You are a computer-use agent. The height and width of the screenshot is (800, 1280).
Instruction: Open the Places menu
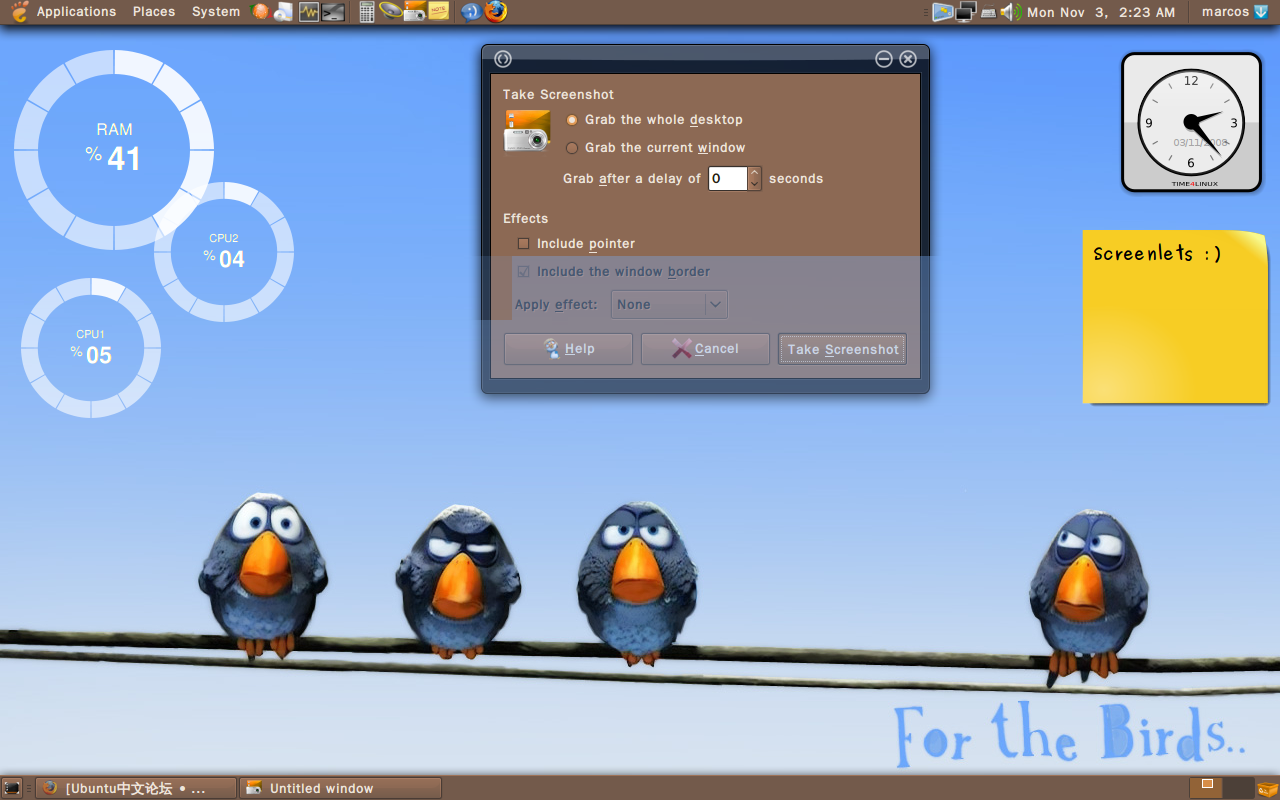(154, 12)
